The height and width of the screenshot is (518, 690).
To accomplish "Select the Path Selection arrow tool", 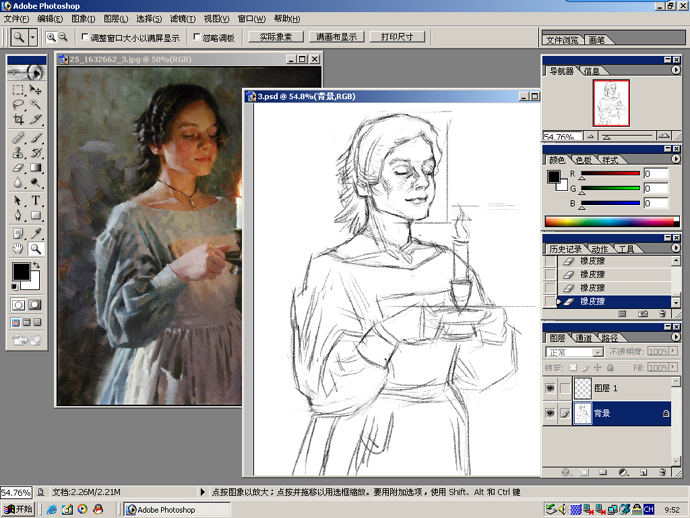I will pyautogui.click(x=18, y=201).
